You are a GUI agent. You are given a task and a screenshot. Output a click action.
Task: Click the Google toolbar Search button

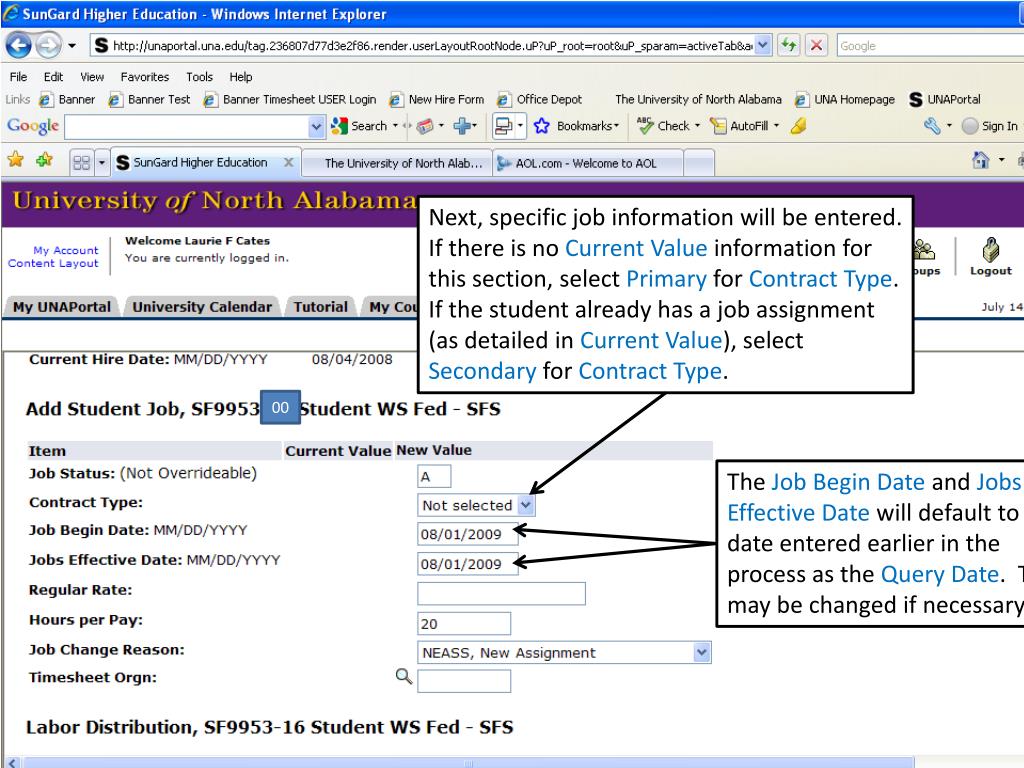pyautogui.click(x=360, y=126)
